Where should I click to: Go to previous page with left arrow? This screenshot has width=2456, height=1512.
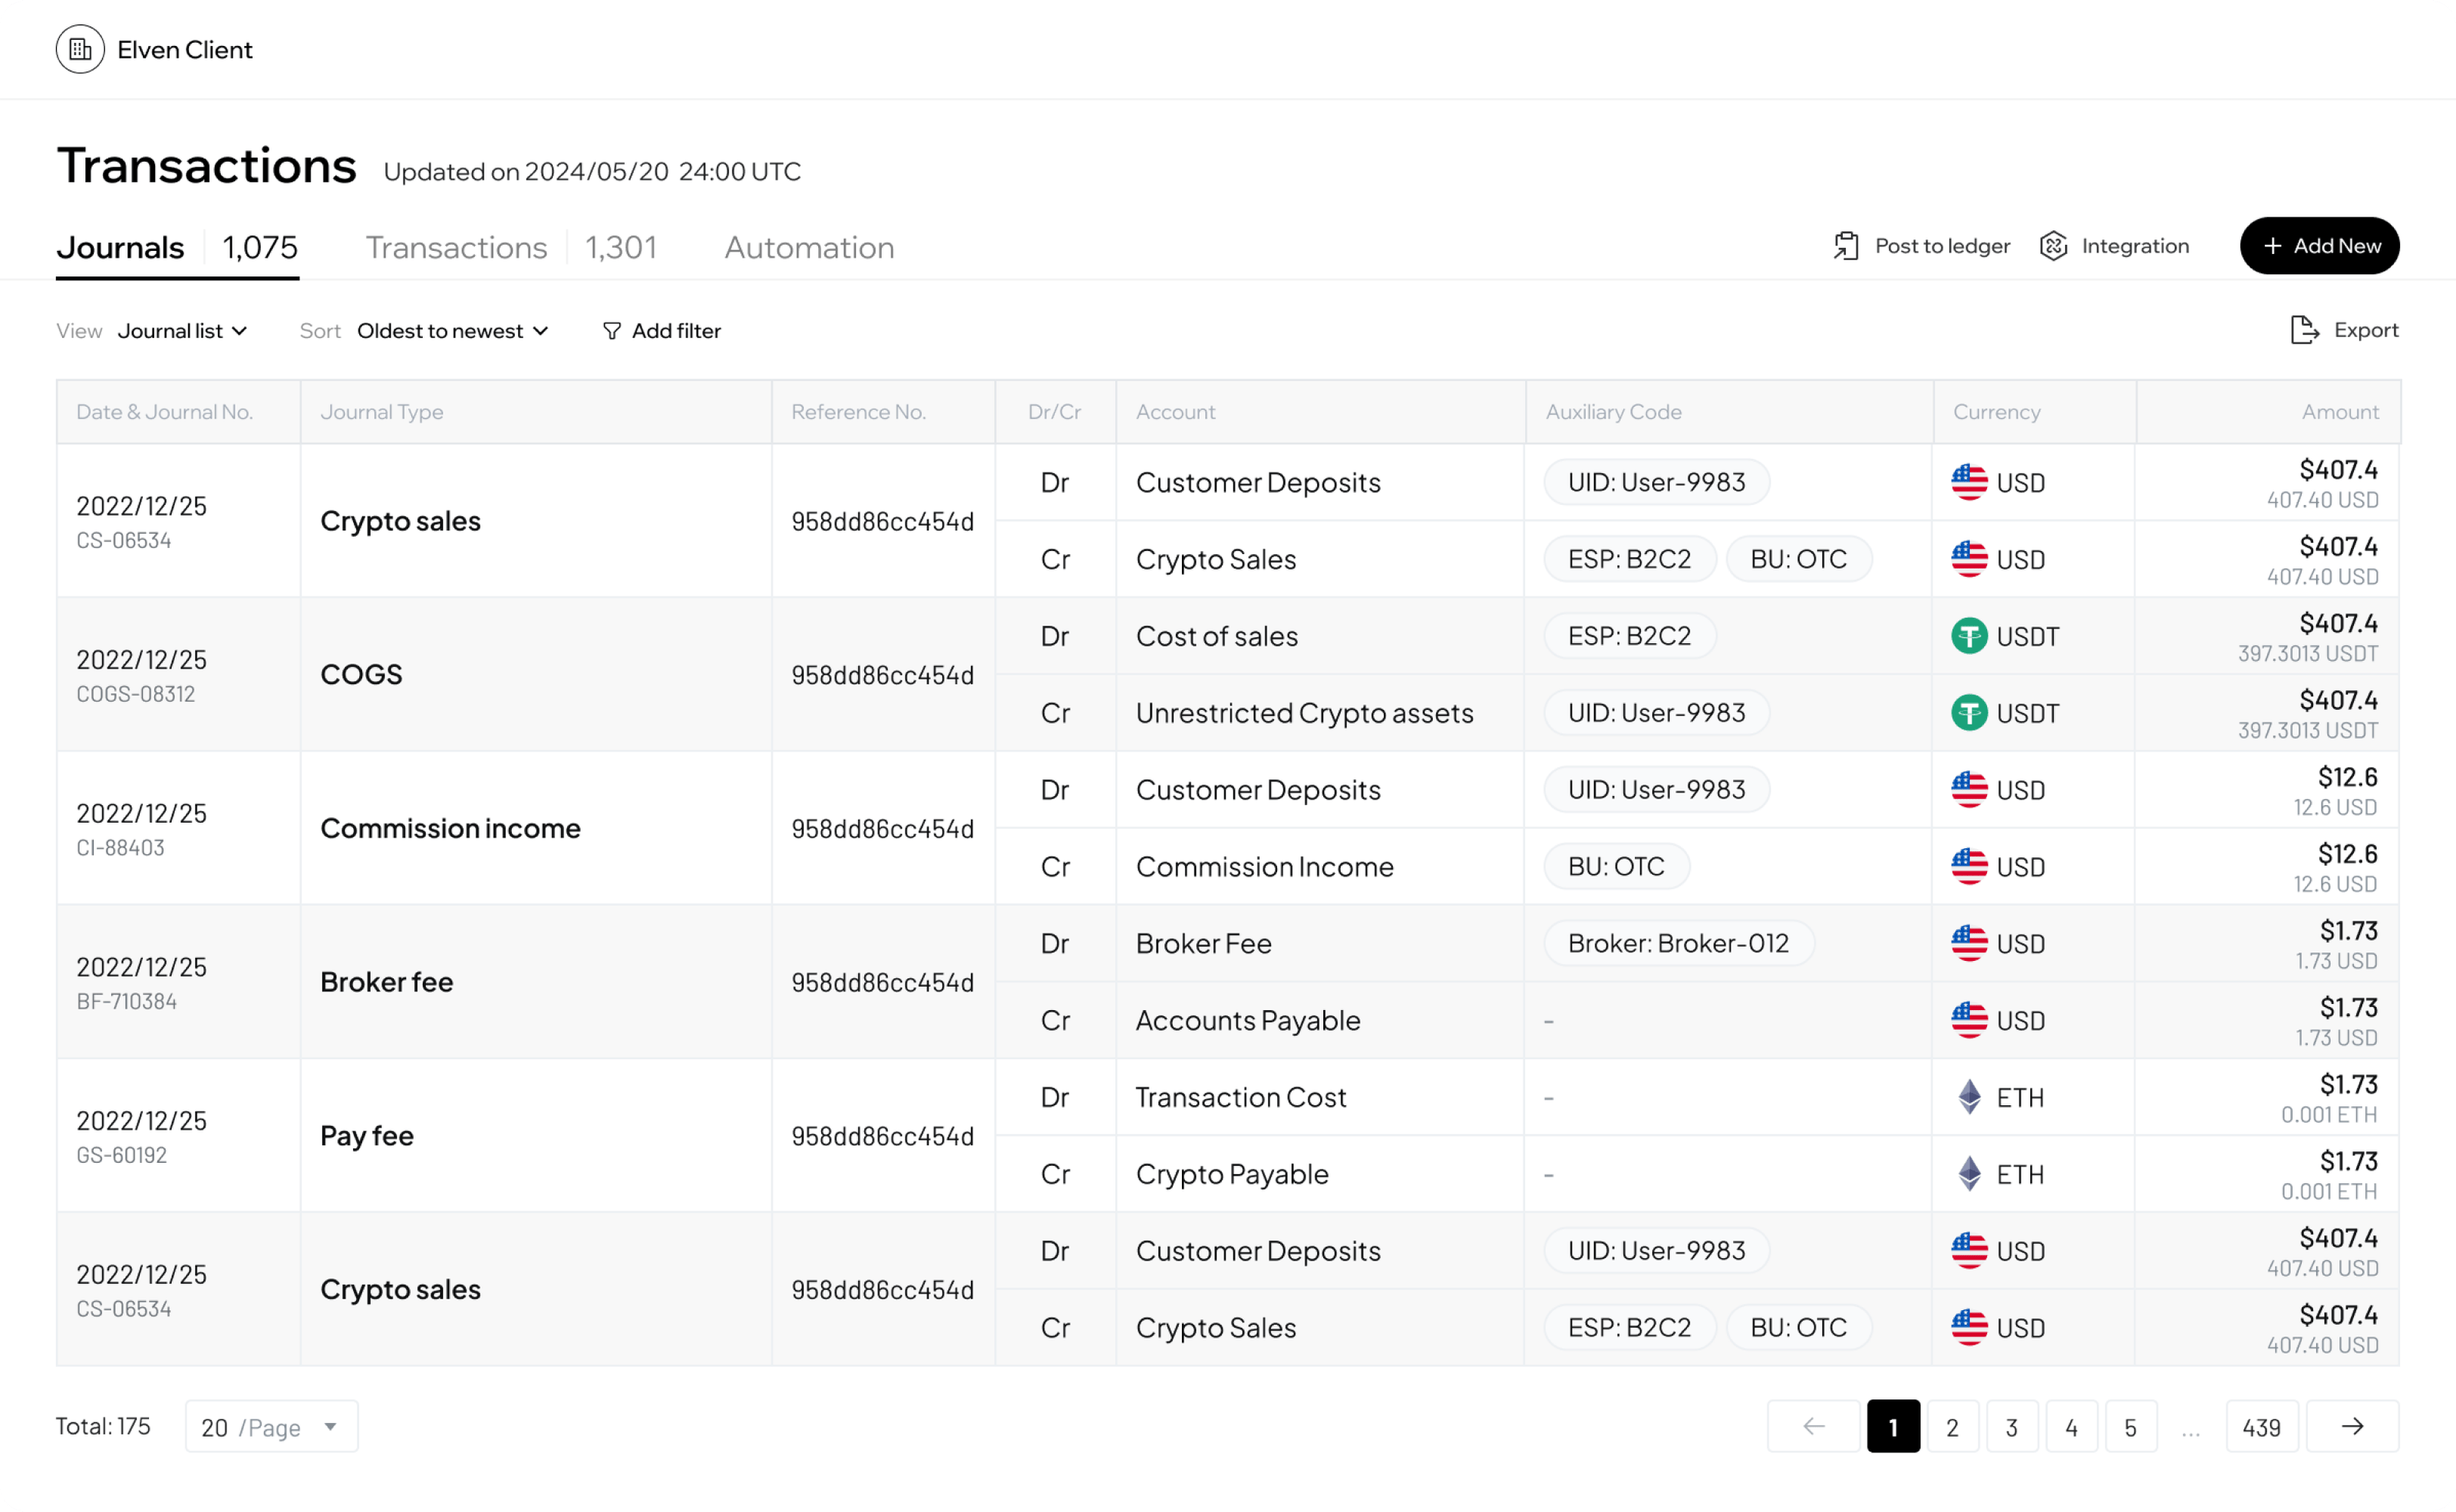[x=1813, y=1426]
